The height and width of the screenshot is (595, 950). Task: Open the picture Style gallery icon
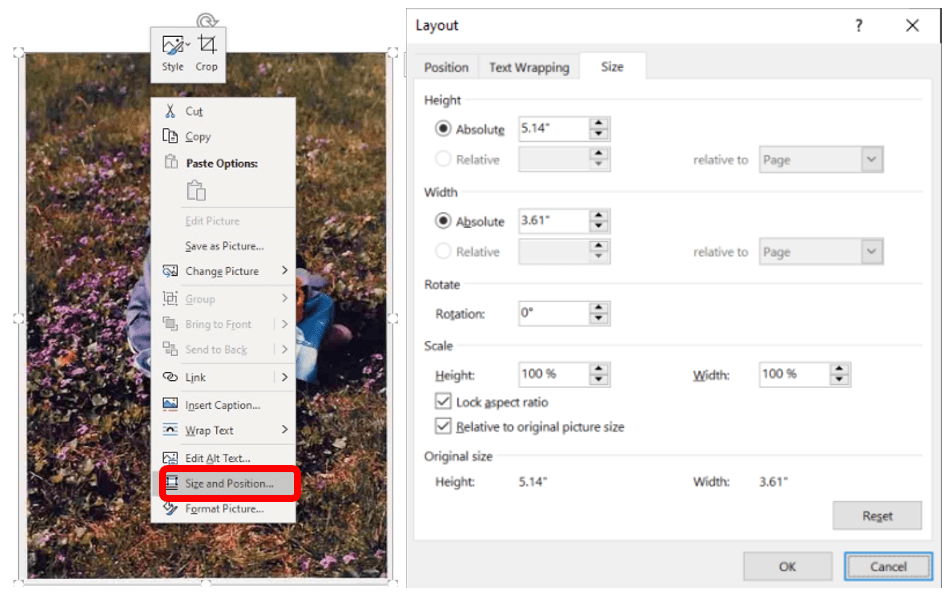click(x=171, y=45)
